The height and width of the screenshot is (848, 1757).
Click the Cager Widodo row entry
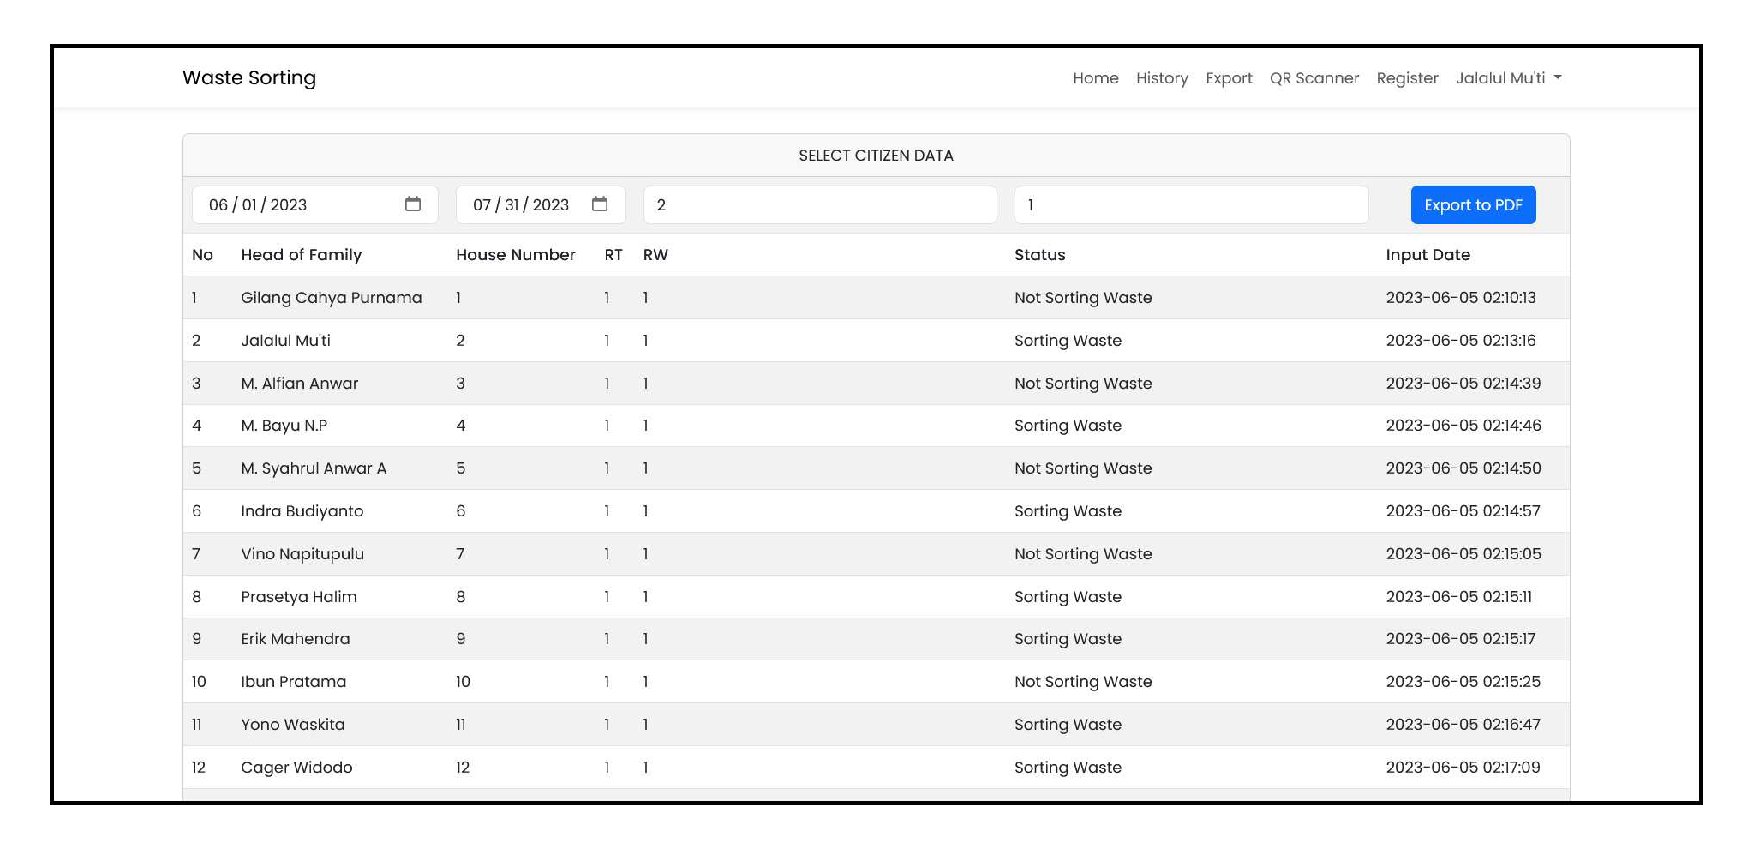click(x=296, y=768)
